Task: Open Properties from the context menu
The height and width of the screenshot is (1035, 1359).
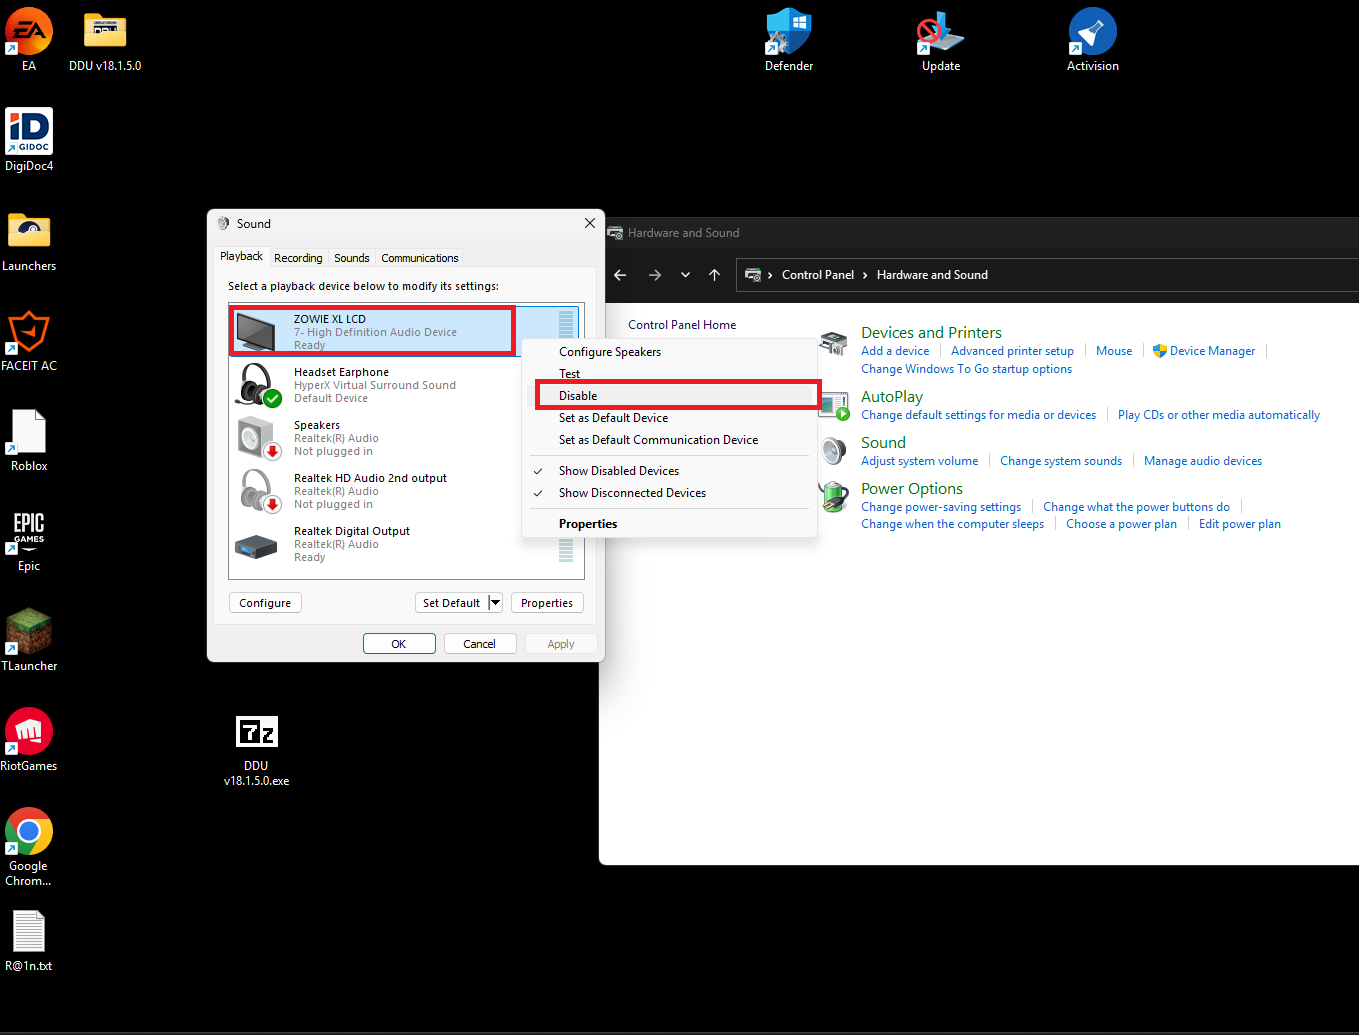Action: [x=669, y=524]
